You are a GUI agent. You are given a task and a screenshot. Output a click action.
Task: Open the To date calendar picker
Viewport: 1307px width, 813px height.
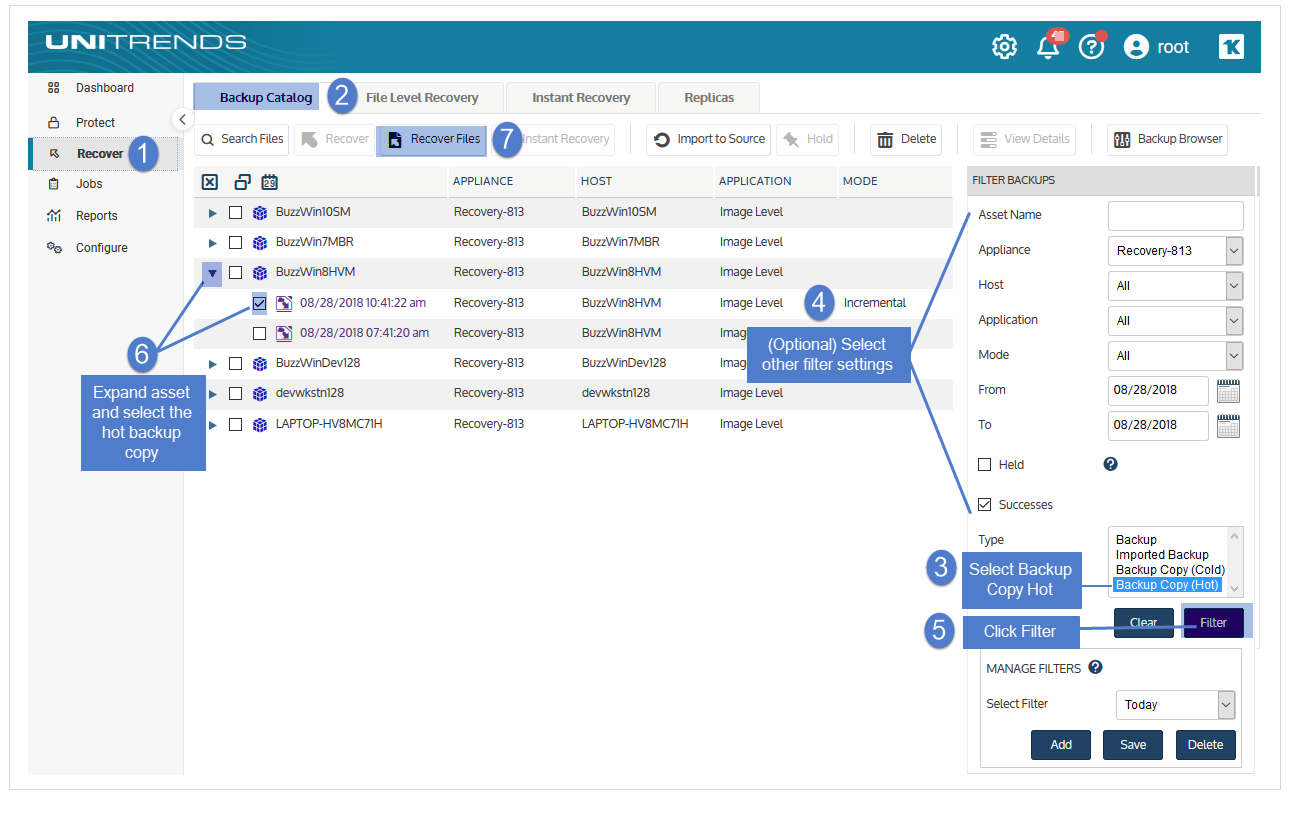pyautogui.click(x=1228, y=425)
